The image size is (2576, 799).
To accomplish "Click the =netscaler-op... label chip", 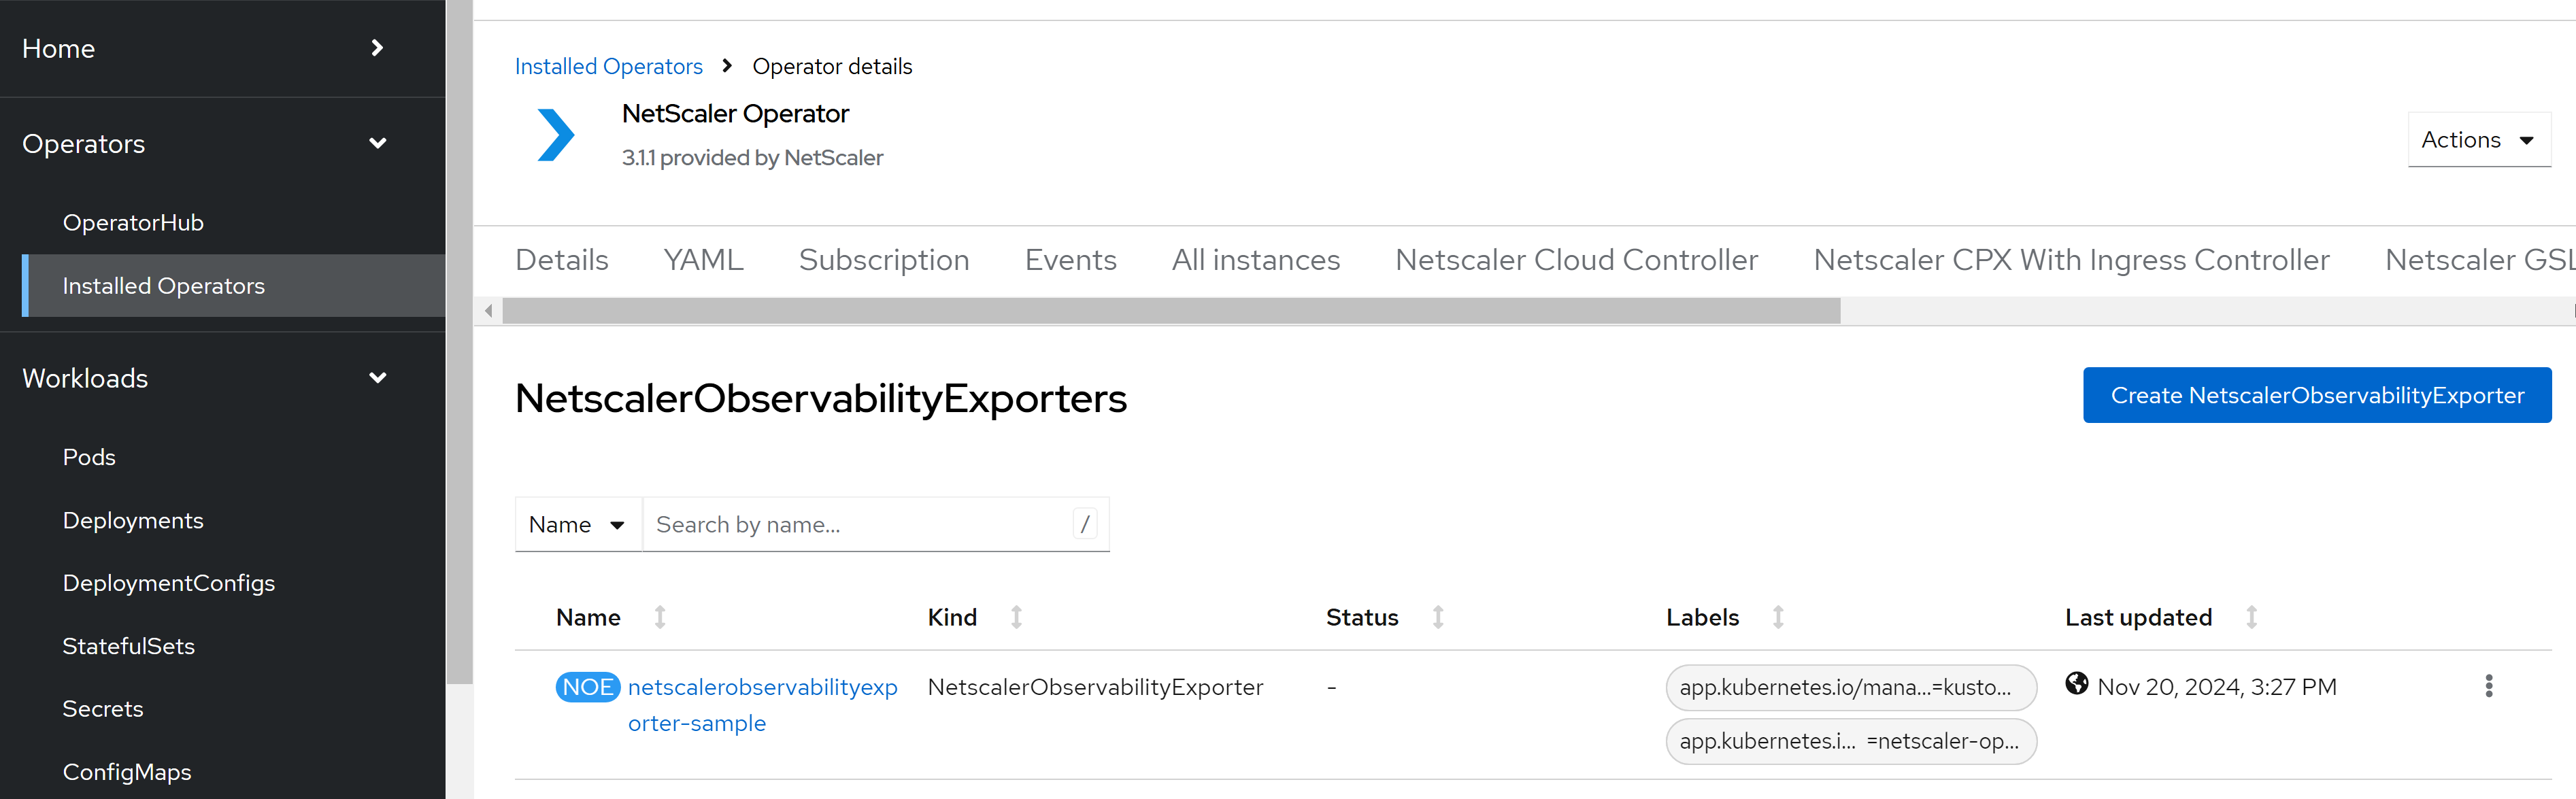I will [x=1851, y=741].
